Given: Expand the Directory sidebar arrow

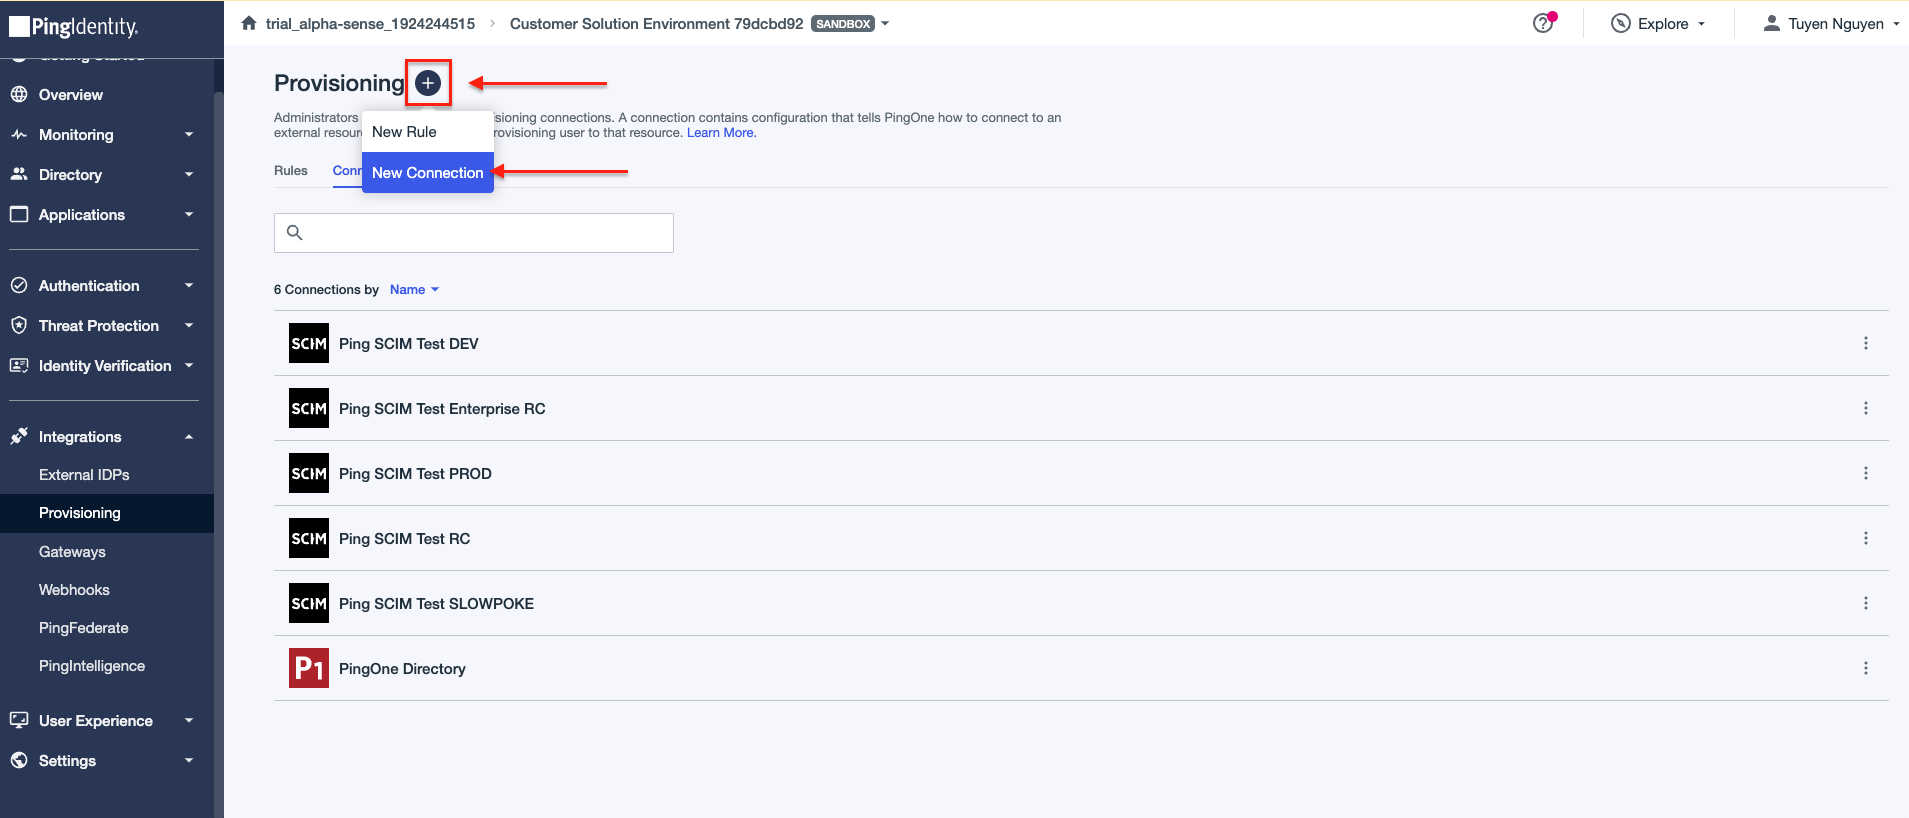Looking at the screenshot, I should (189, 174).
